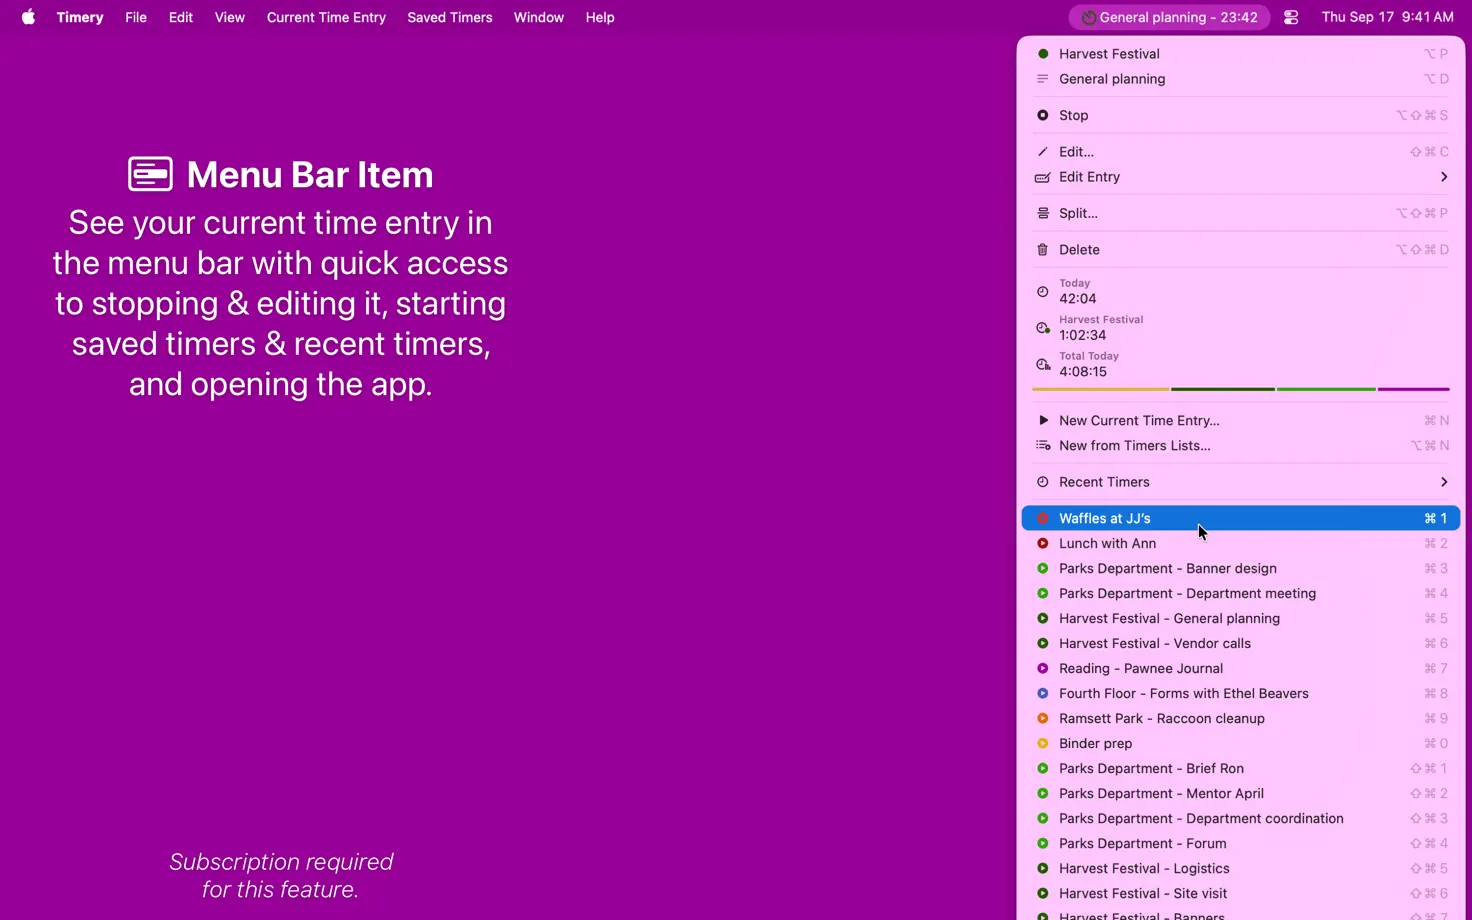Click the Delete trash icon
The width and height of the screenshot is (1472, 920).
point(1042,250)
